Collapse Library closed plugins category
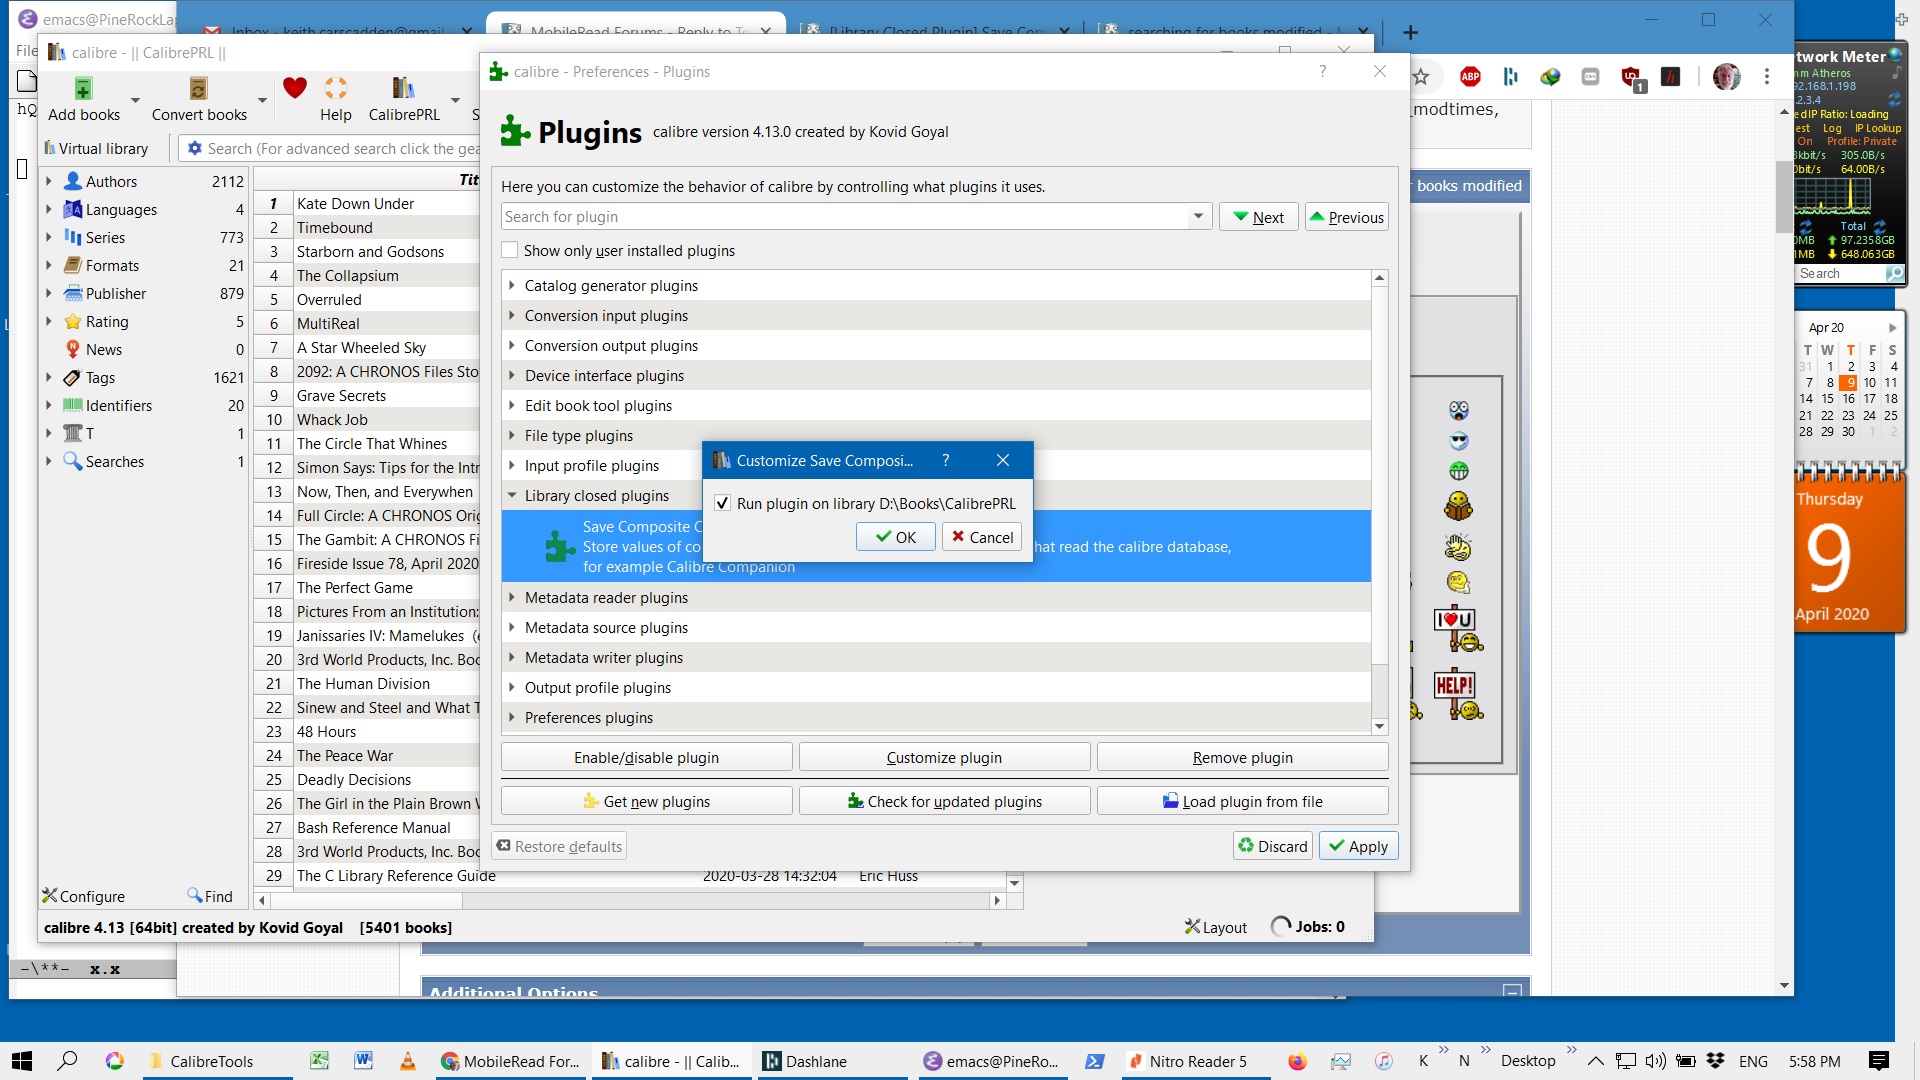Viewport: 1920px width, 1080px height. click(512, 495)
